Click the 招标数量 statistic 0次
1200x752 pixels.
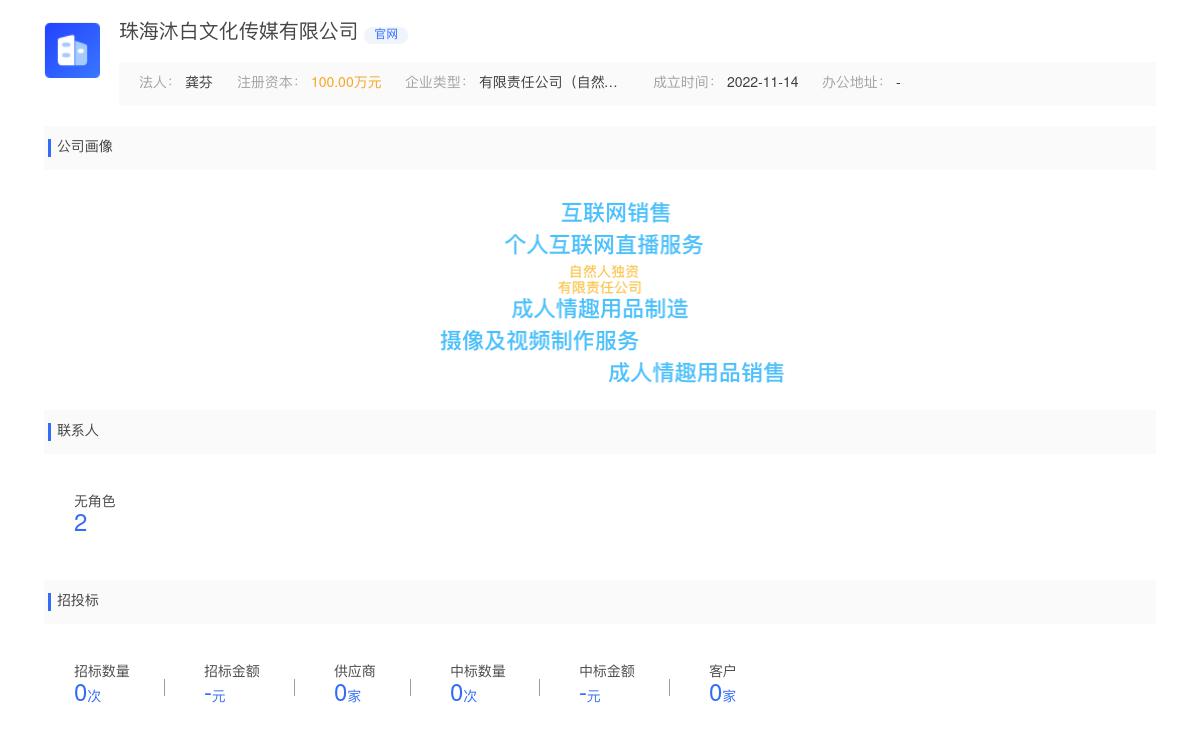pyautogui.click(x=86, y=693)
